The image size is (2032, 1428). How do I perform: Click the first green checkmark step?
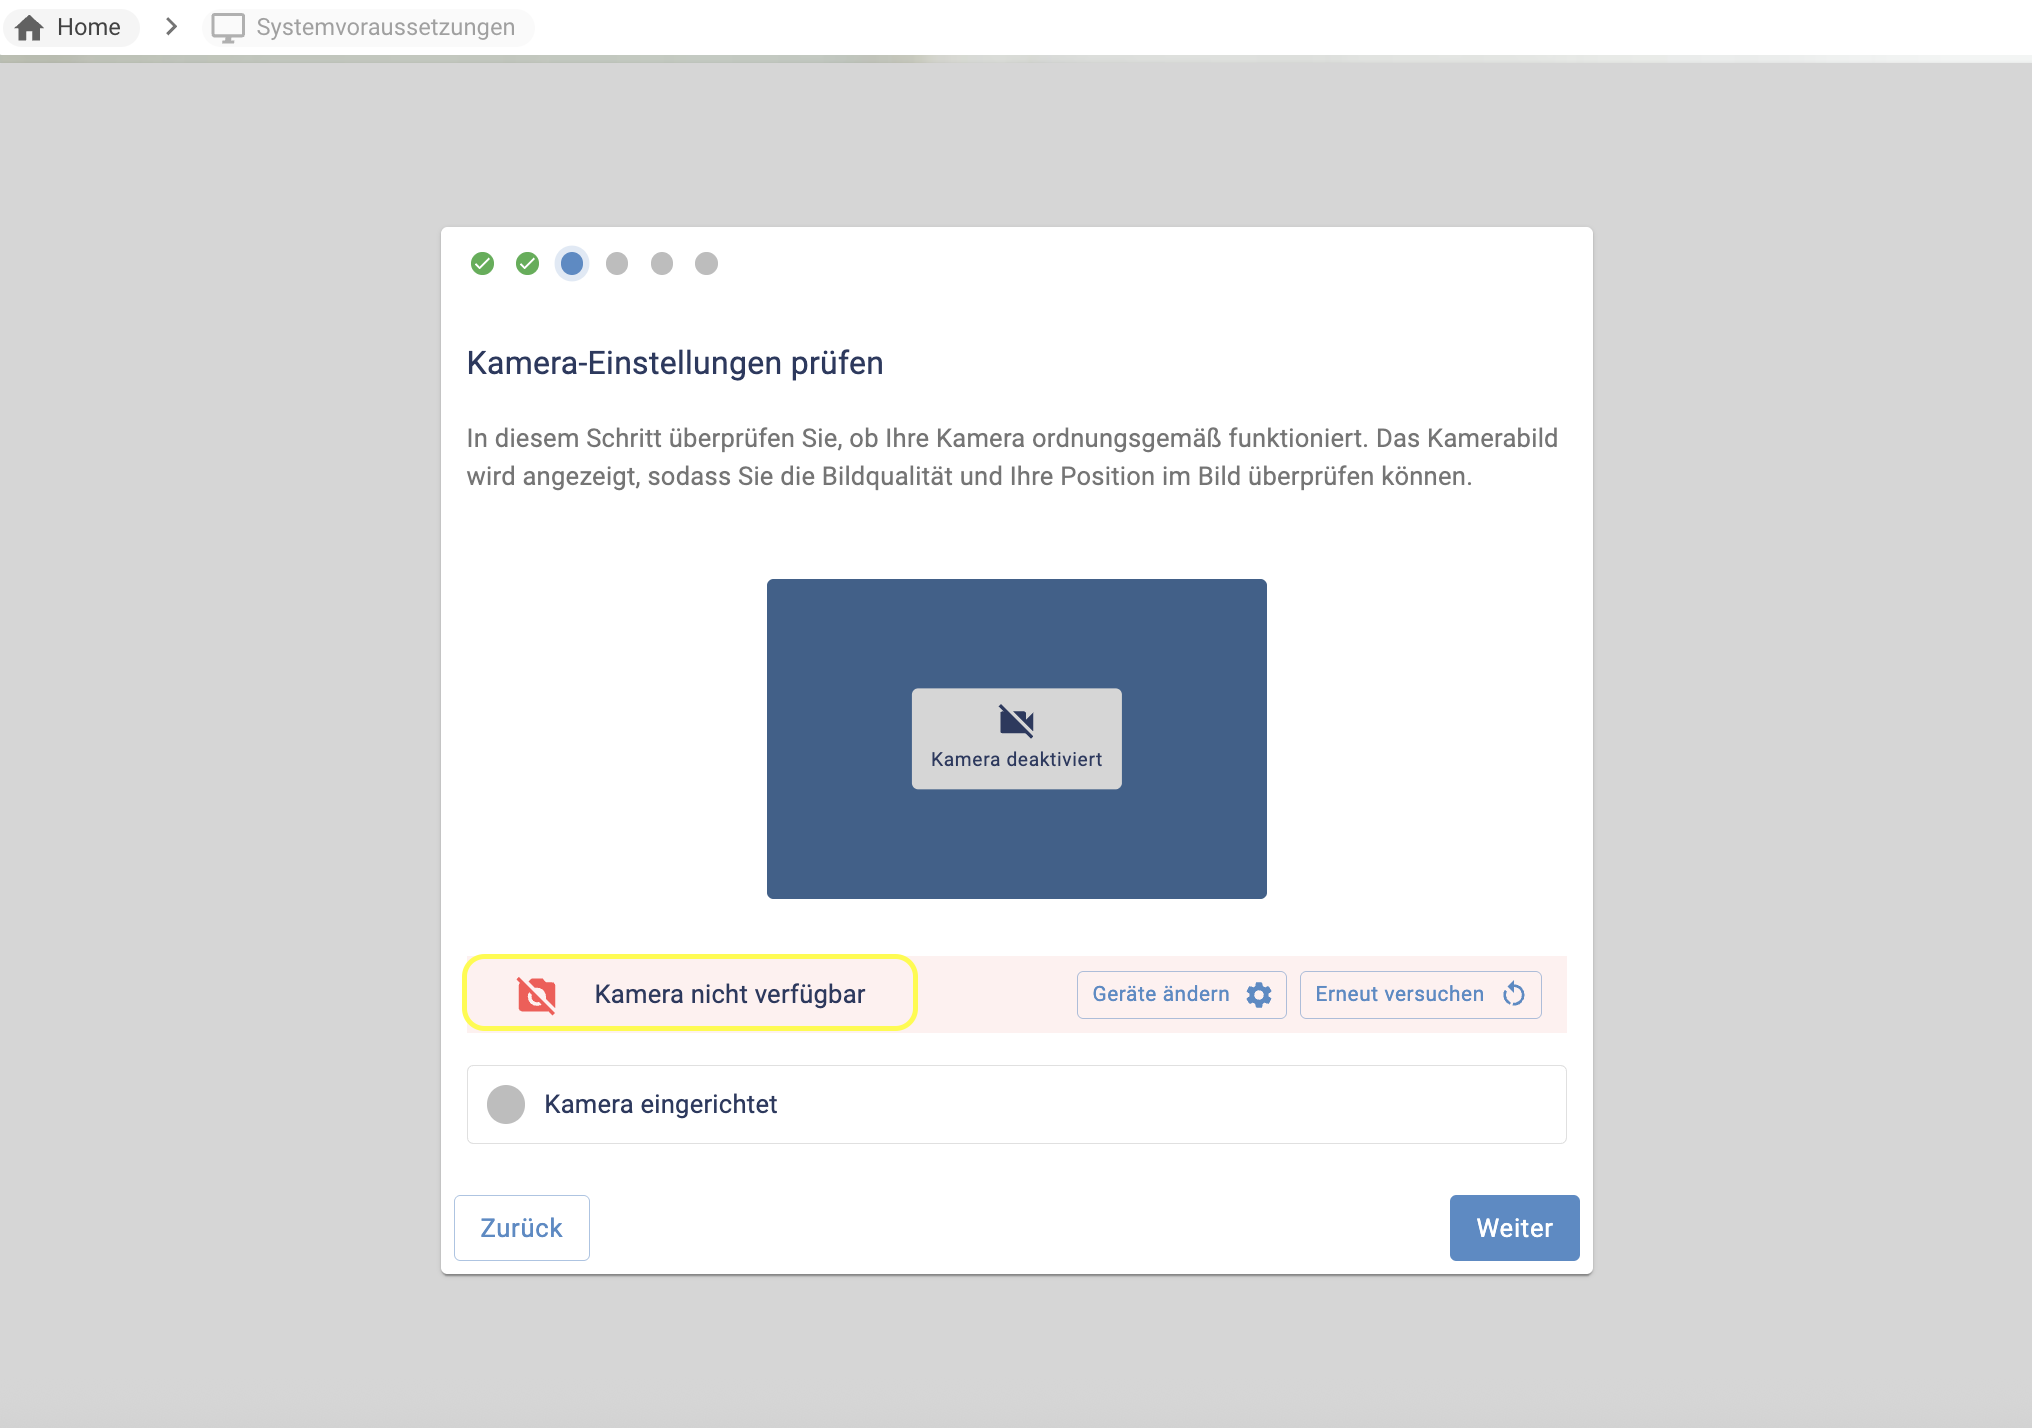coord(482,263)
